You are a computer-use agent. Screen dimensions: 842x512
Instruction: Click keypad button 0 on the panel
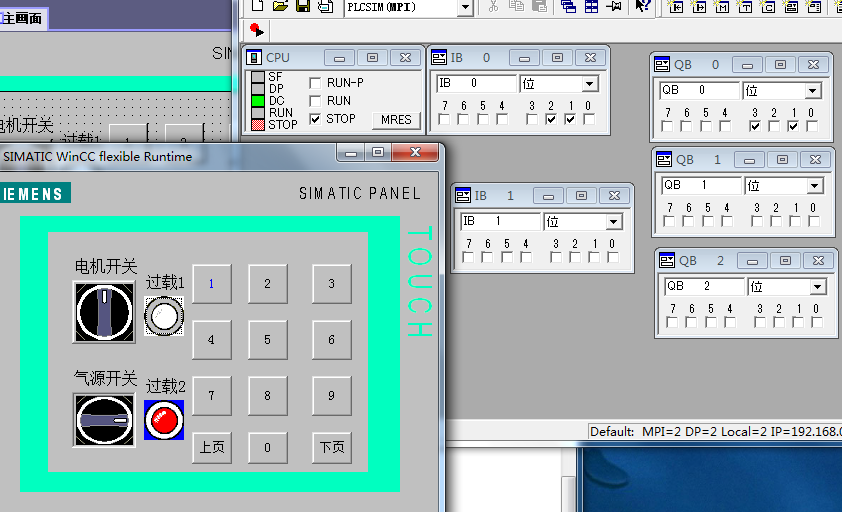(267, 448)
